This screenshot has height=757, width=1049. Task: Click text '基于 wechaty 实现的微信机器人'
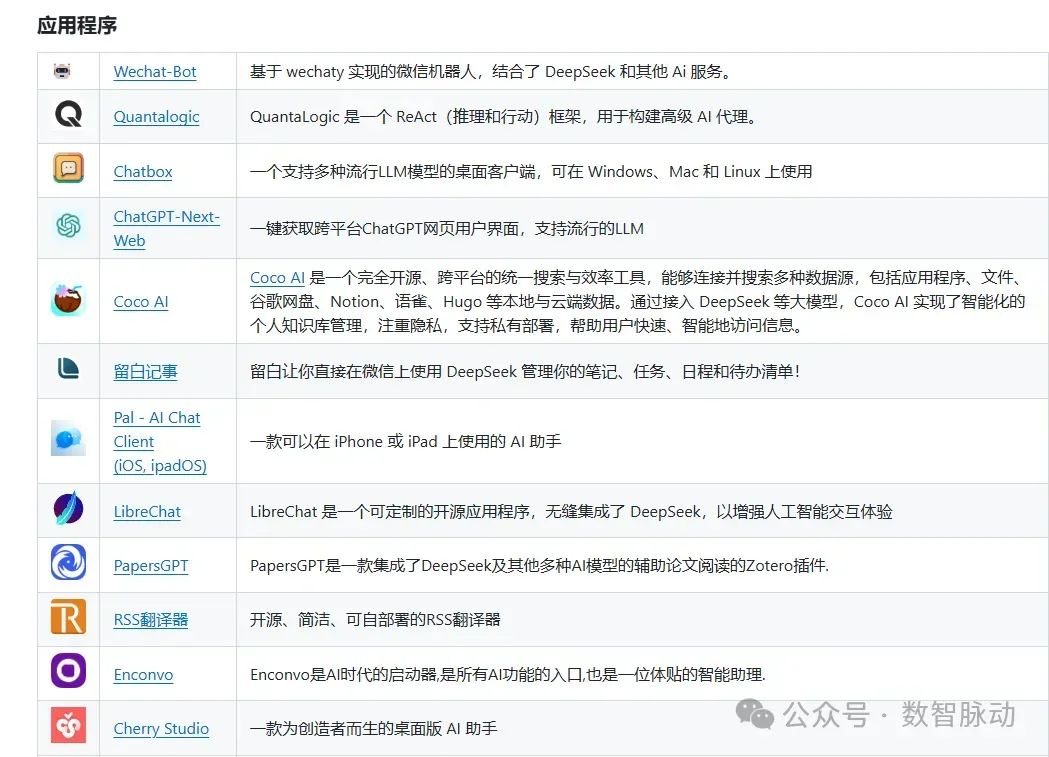363,72
